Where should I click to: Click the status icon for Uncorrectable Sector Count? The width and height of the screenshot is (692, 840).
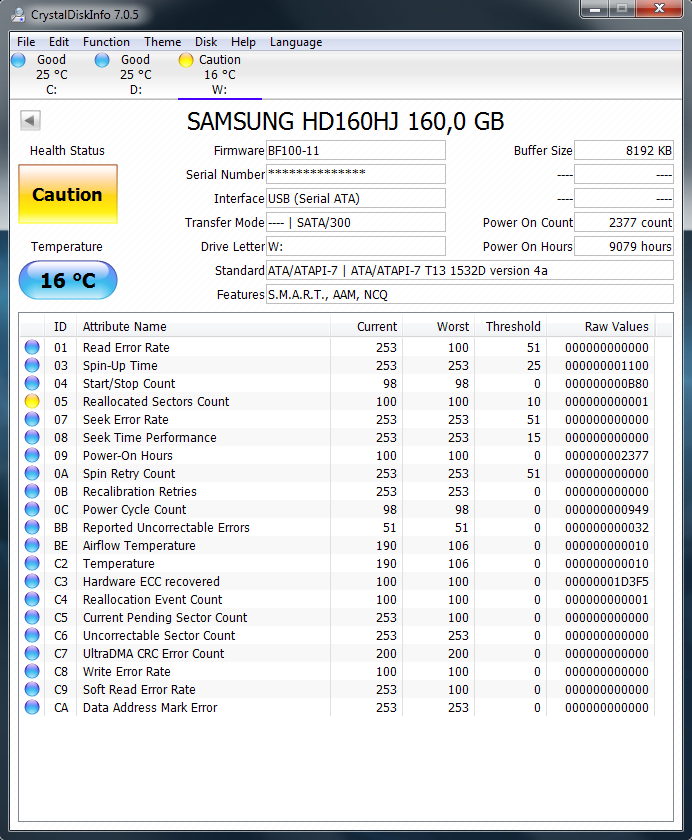32,635
